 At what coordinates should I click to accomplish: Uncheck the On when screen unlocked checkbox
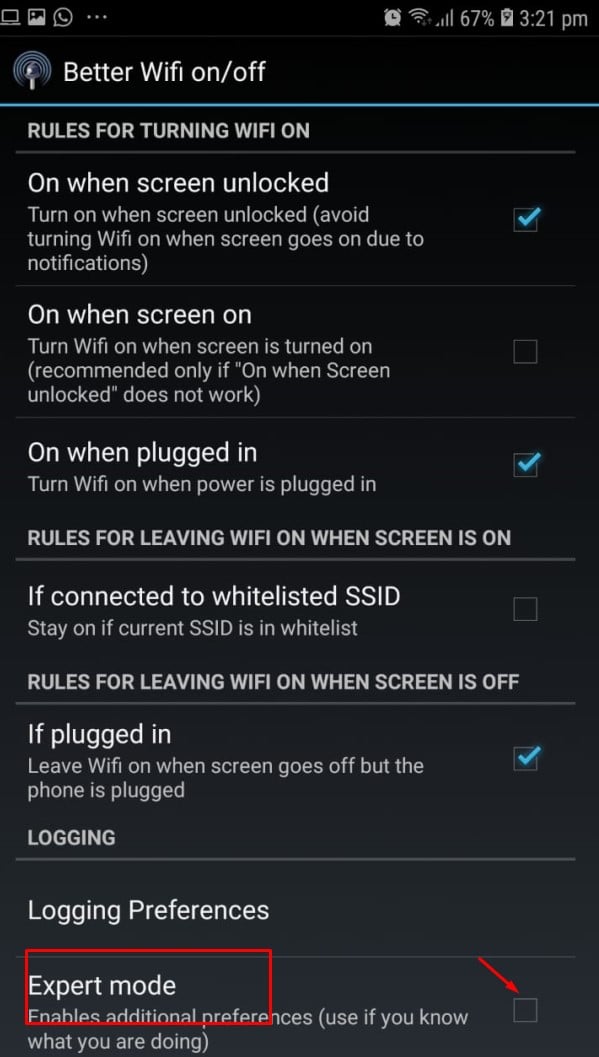pos(526,219)
